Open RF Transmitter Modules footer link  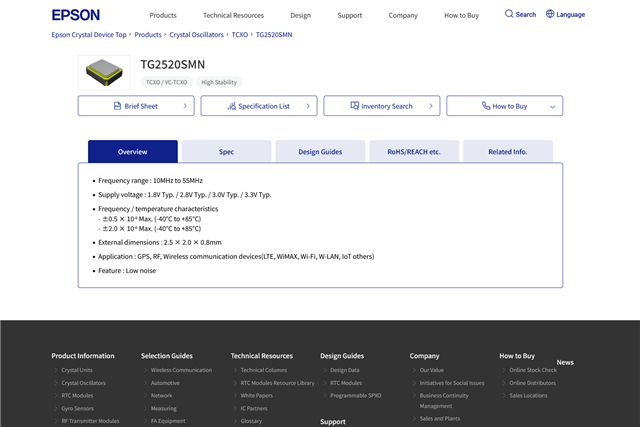(90, 421)
